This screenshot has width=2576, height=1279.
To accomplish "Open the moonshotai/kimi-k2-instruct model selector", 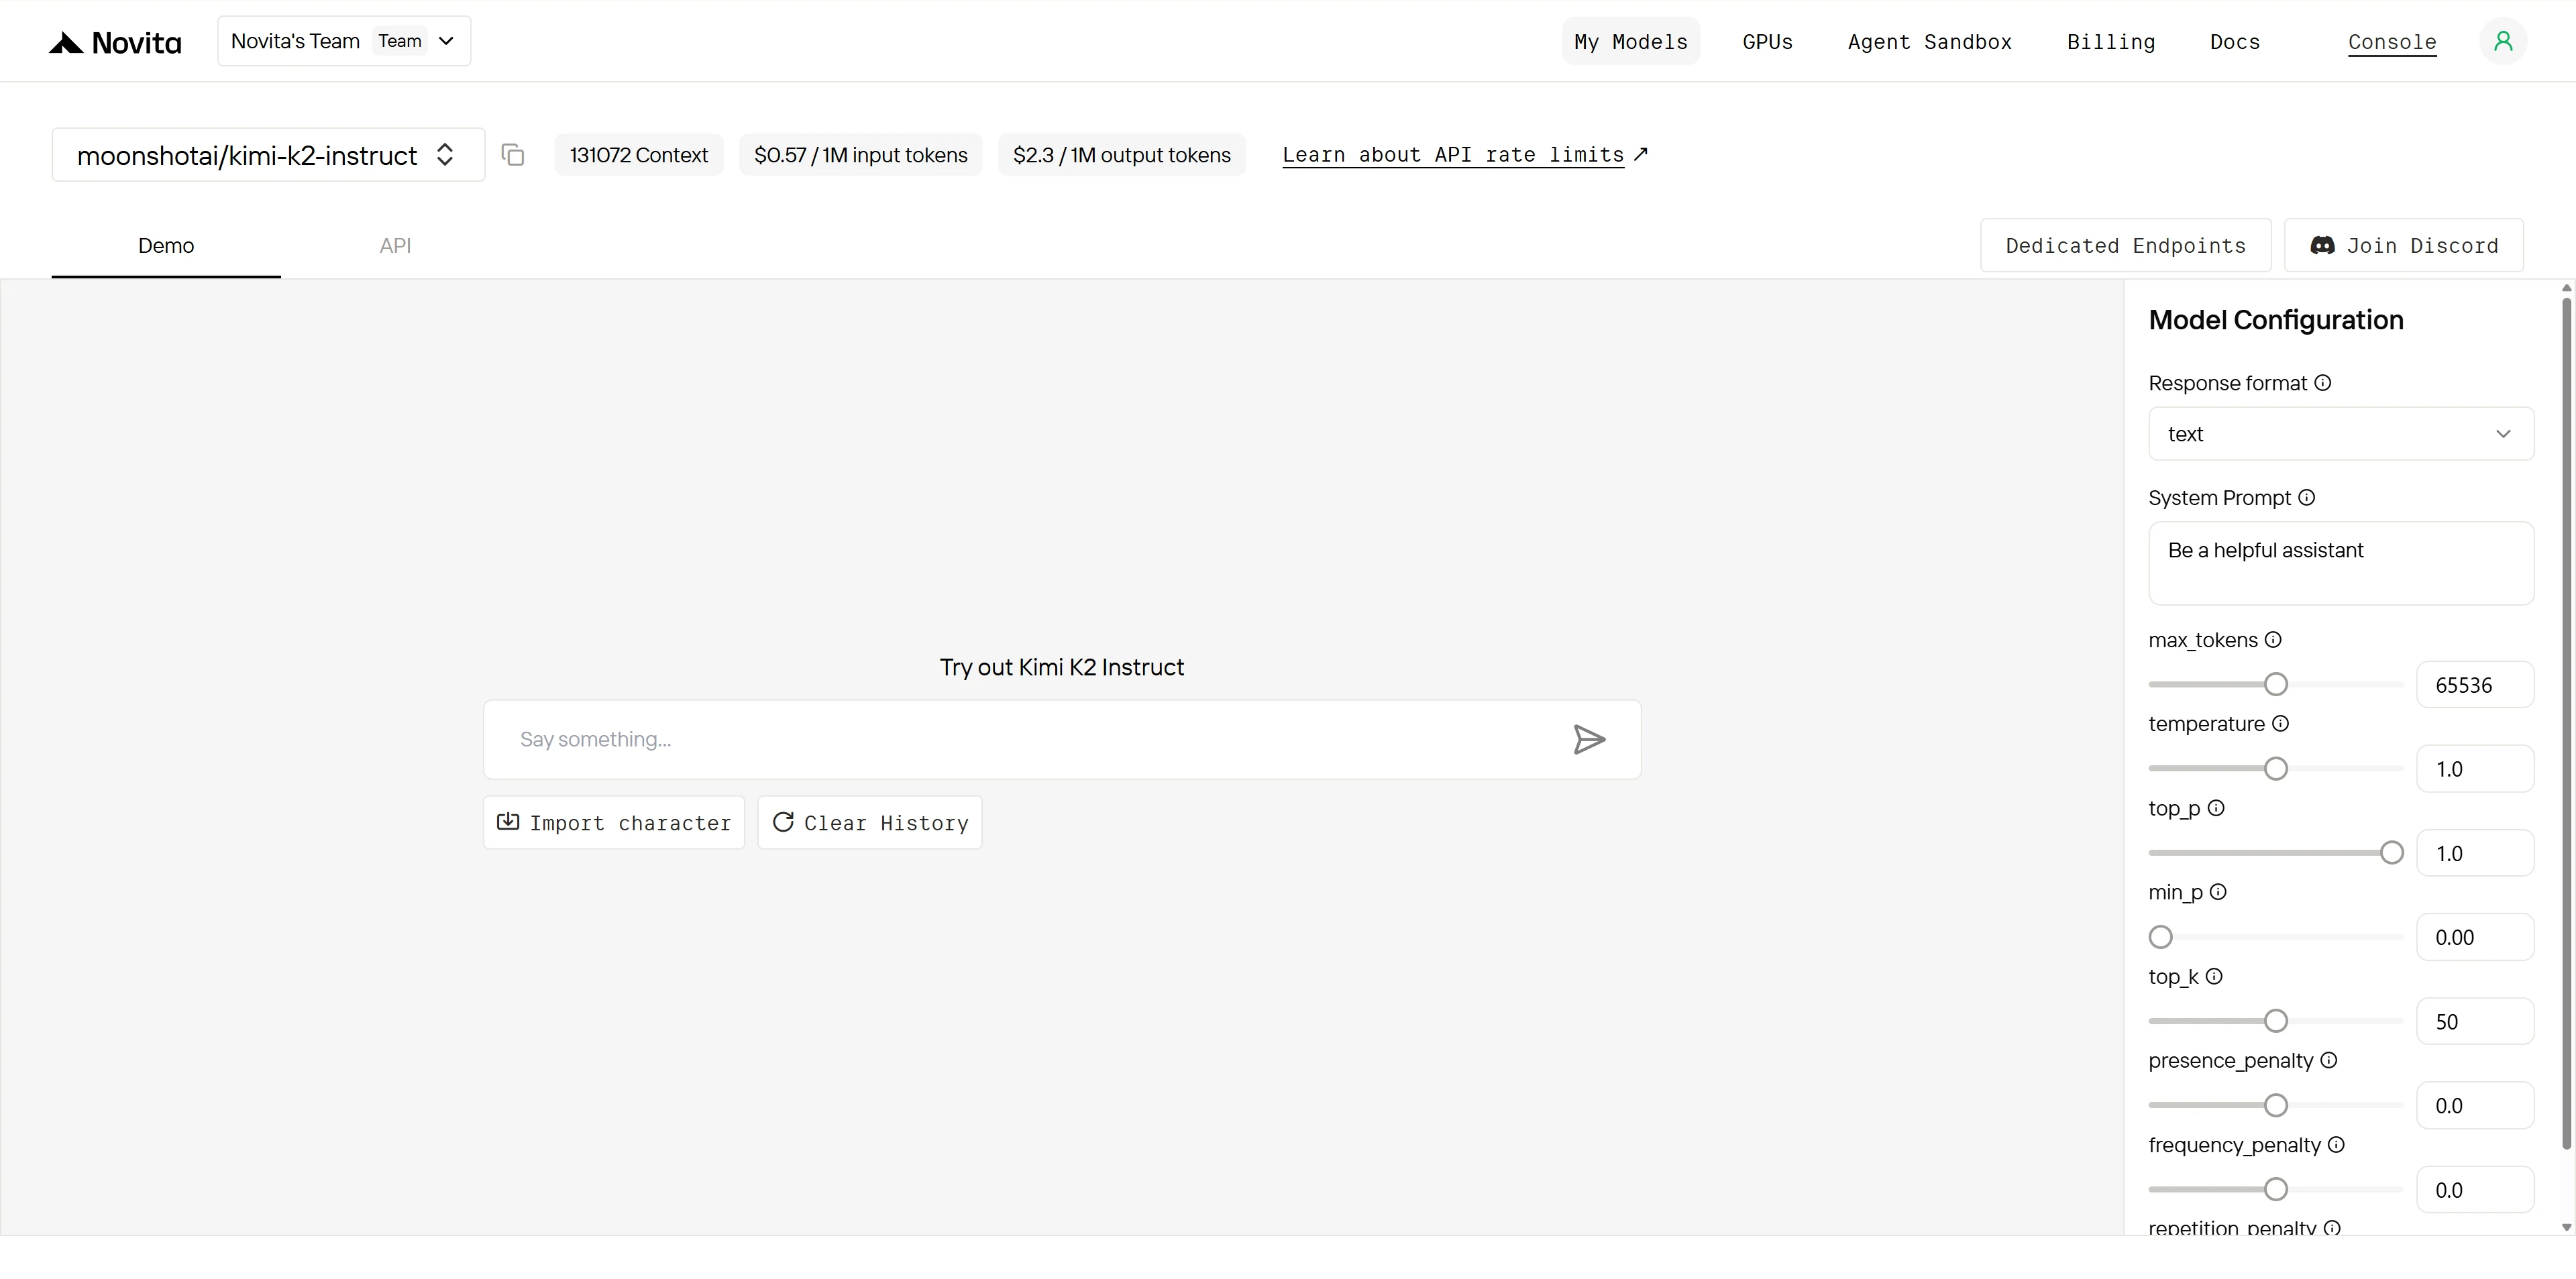I will pyautogui.click(x=268, y=155).
